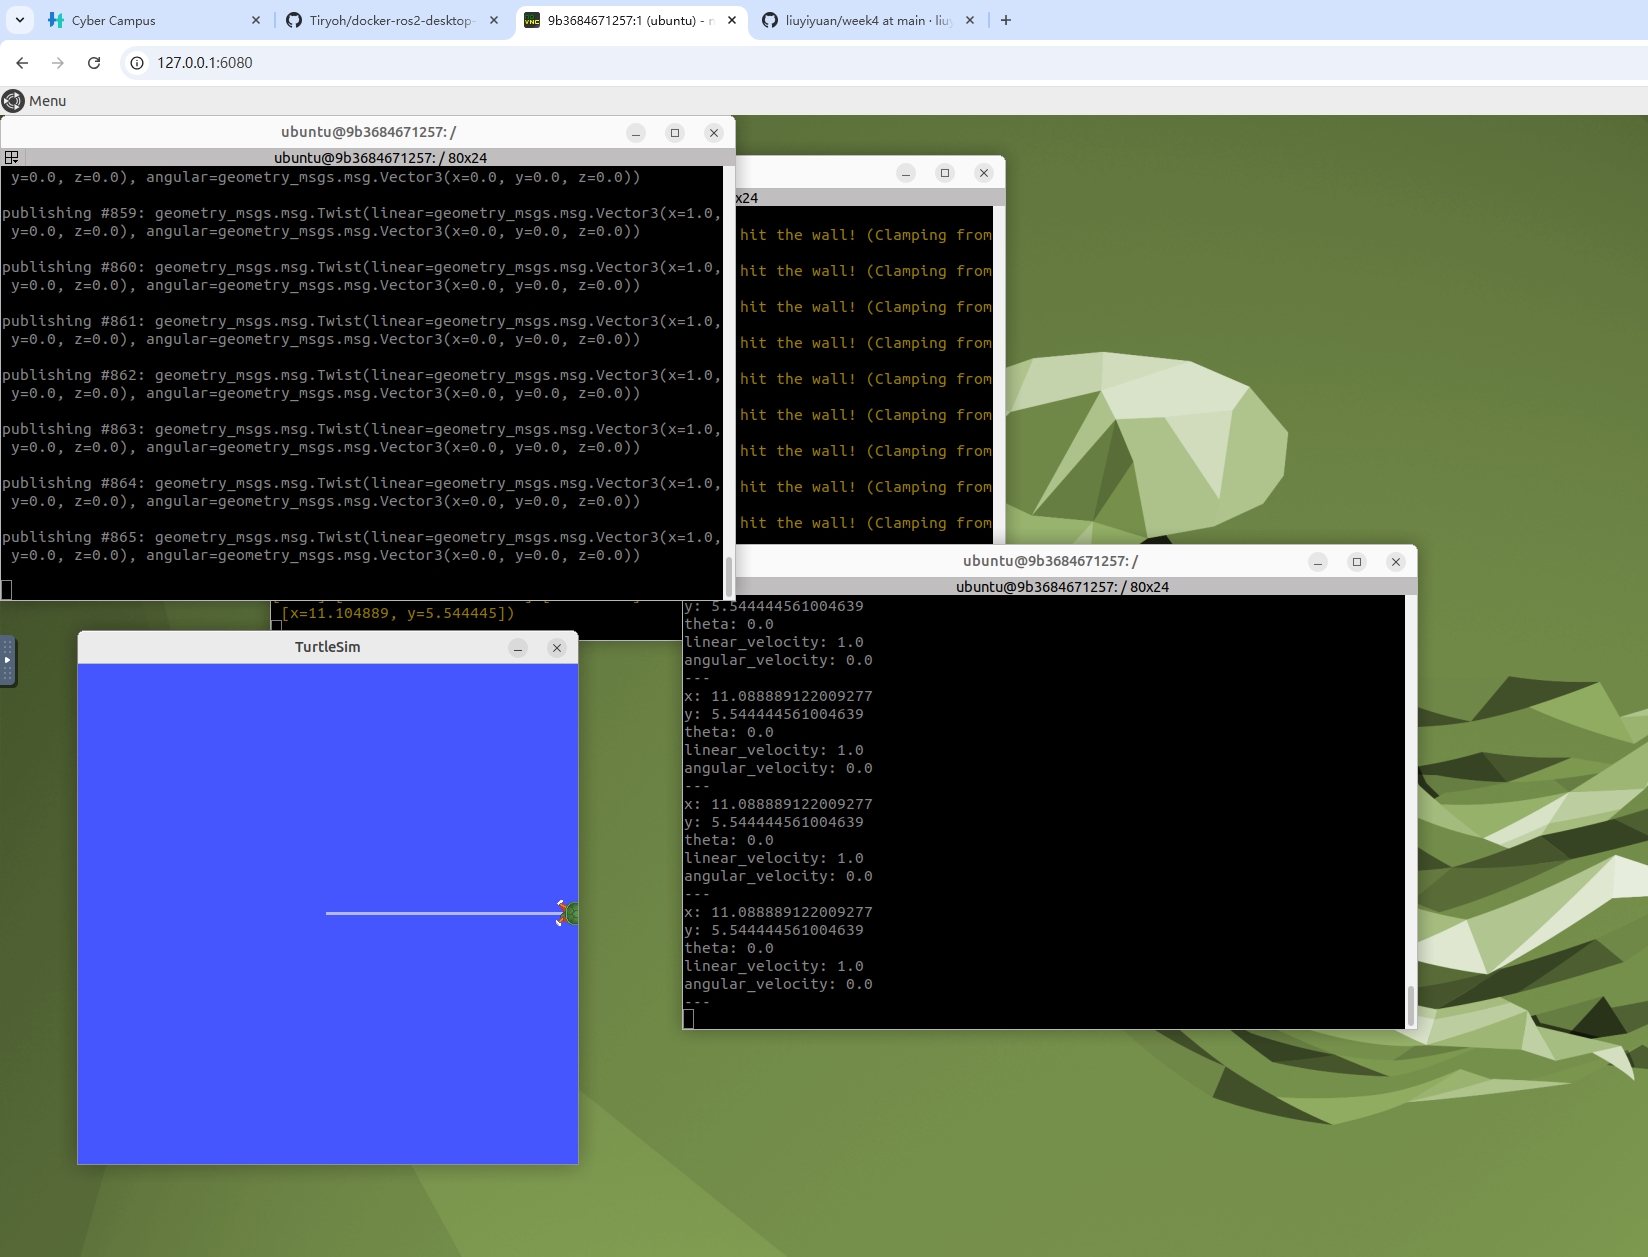Close the liuyiyuan/week4 tab
The image size is (1648, 1257).
pos(970,20)
